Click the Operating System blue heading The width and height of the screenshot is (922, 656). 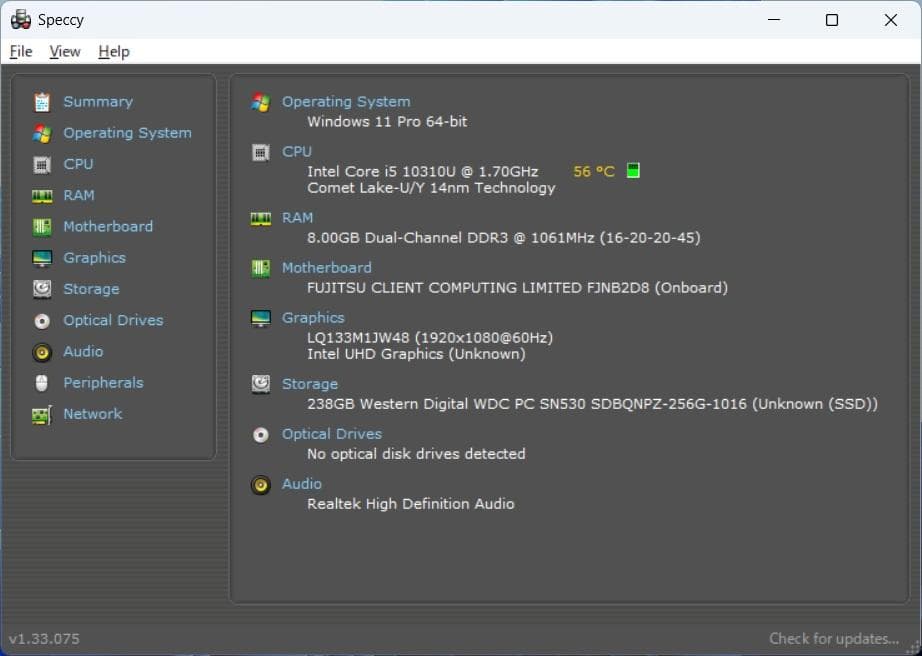(346, 101)
